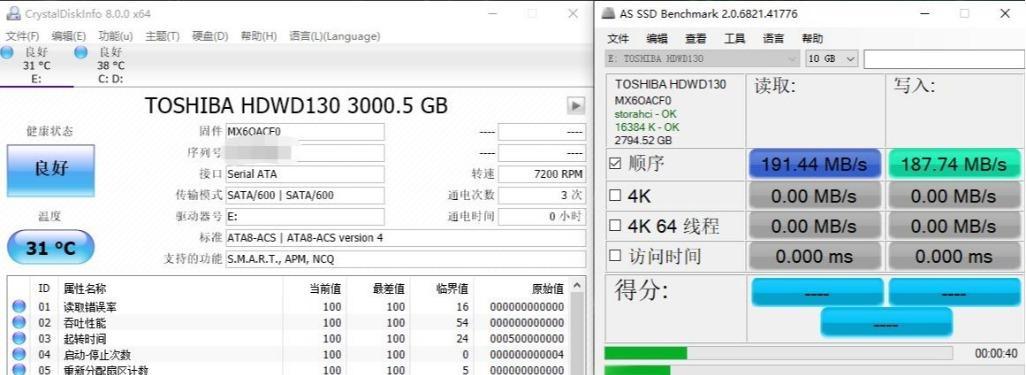This screenshot has height=375, width=1026.
Task: Click the write score result box
Action: 955,292
